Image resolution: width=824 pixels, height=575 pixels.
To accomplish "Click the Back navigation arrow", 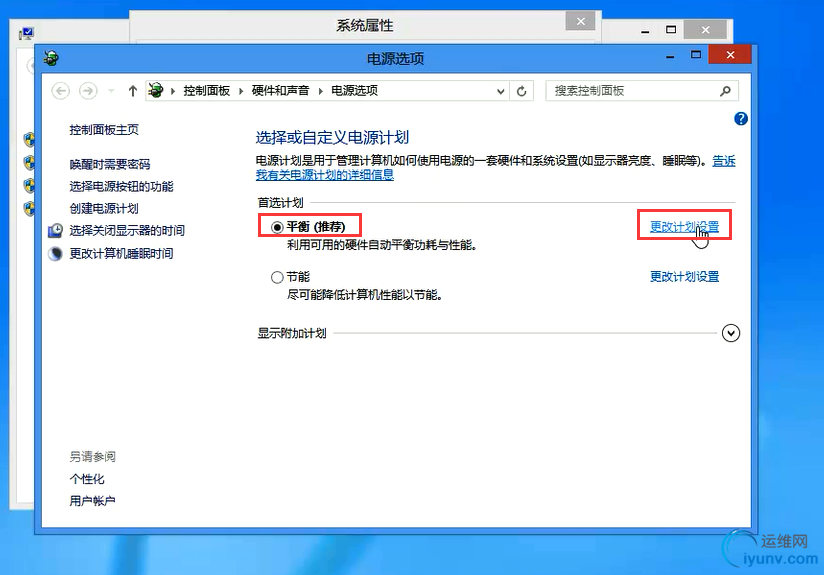I will click(x=60, y=91).
